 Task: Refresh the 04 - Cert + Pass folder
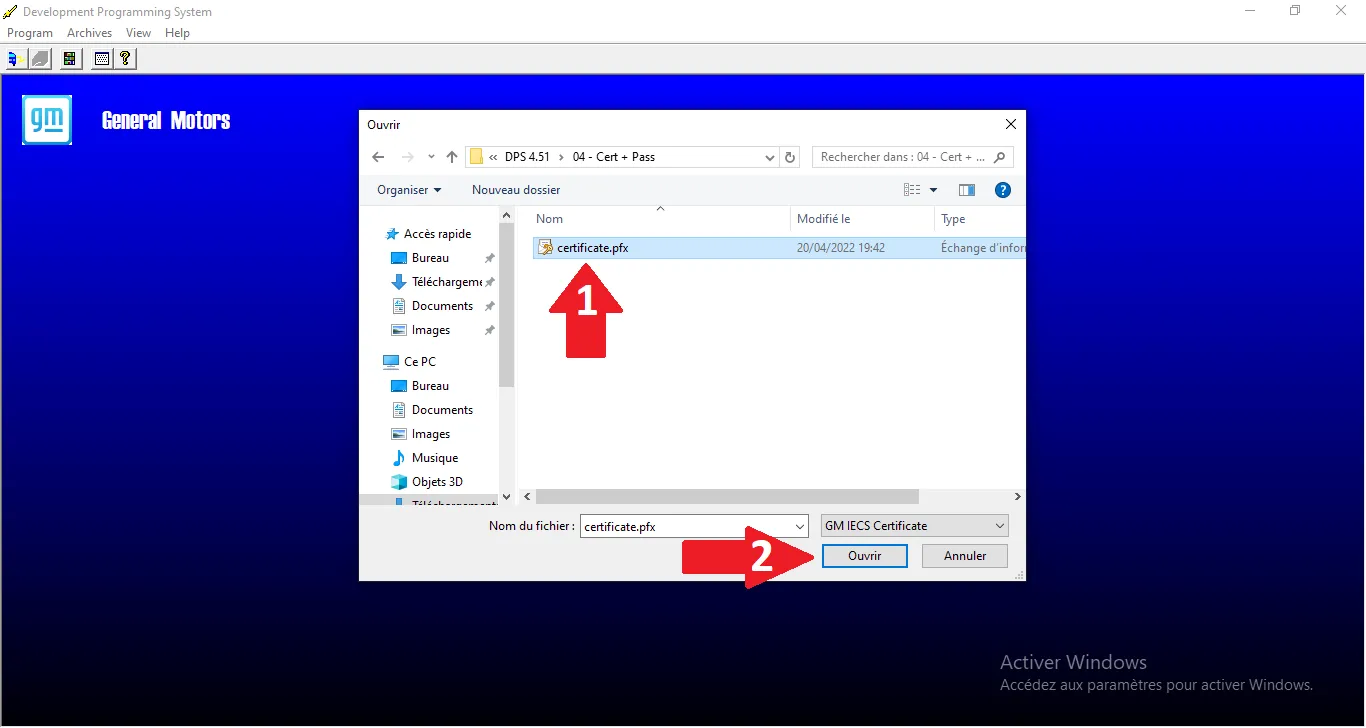790,157
